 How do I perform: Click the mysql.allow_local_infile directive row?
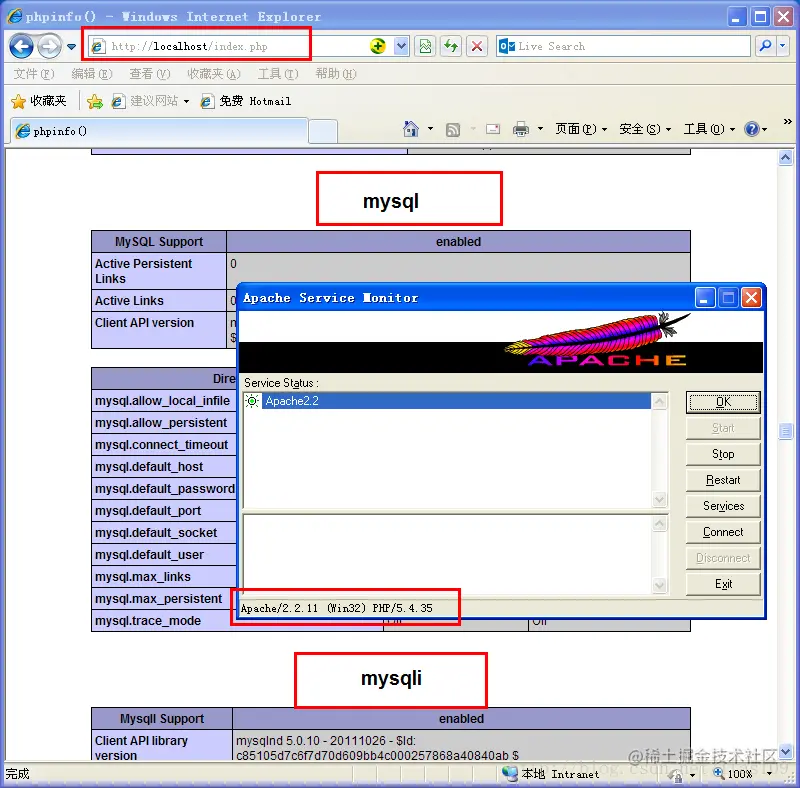[163, 401]
